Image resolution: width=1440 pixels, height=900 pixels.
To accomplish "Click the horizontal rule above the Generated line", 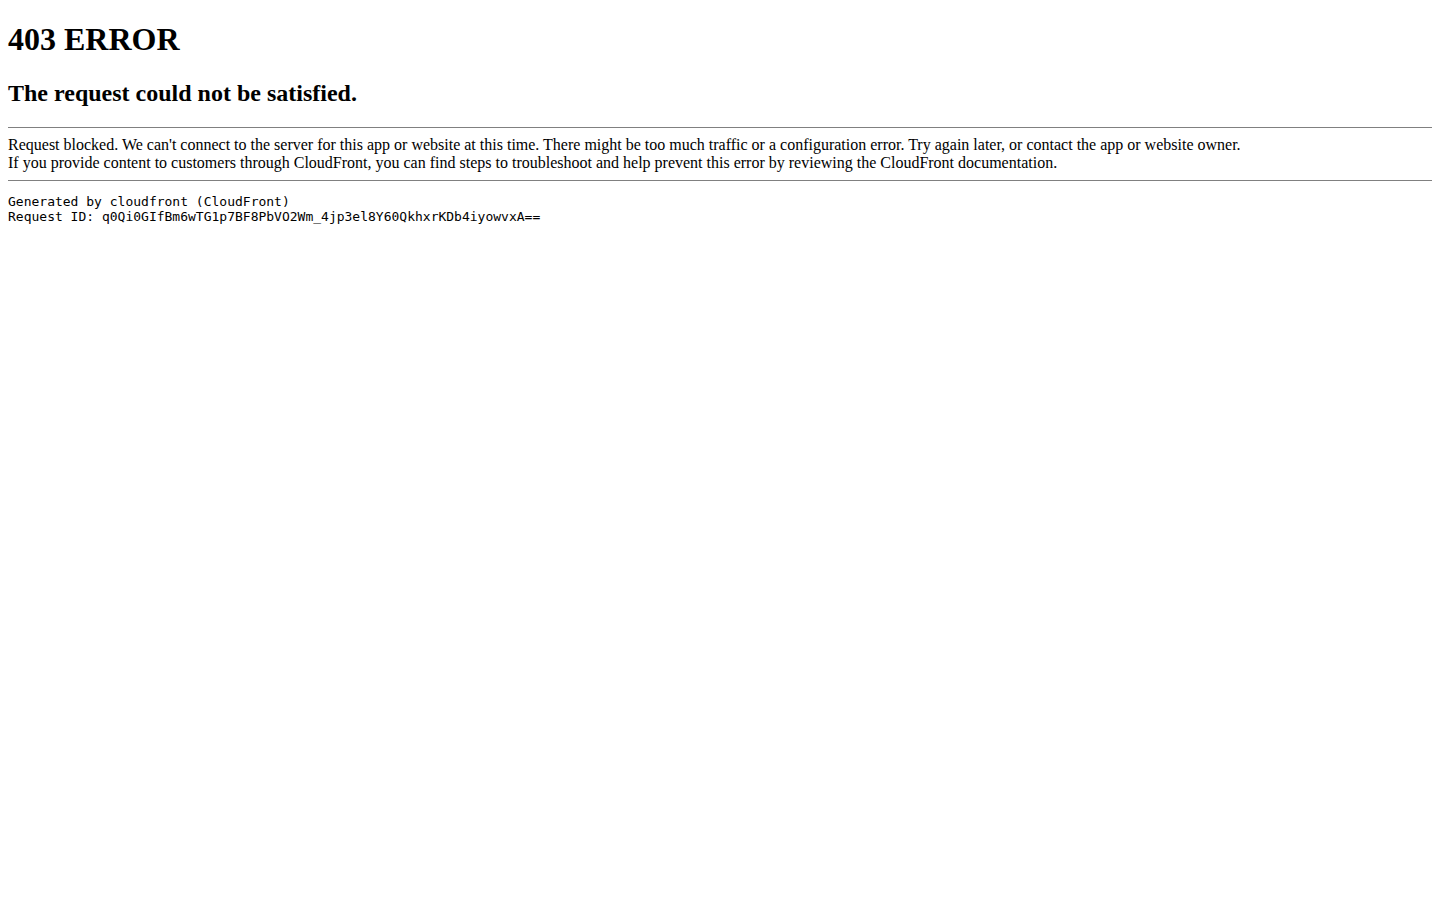I will pos(720,181).
